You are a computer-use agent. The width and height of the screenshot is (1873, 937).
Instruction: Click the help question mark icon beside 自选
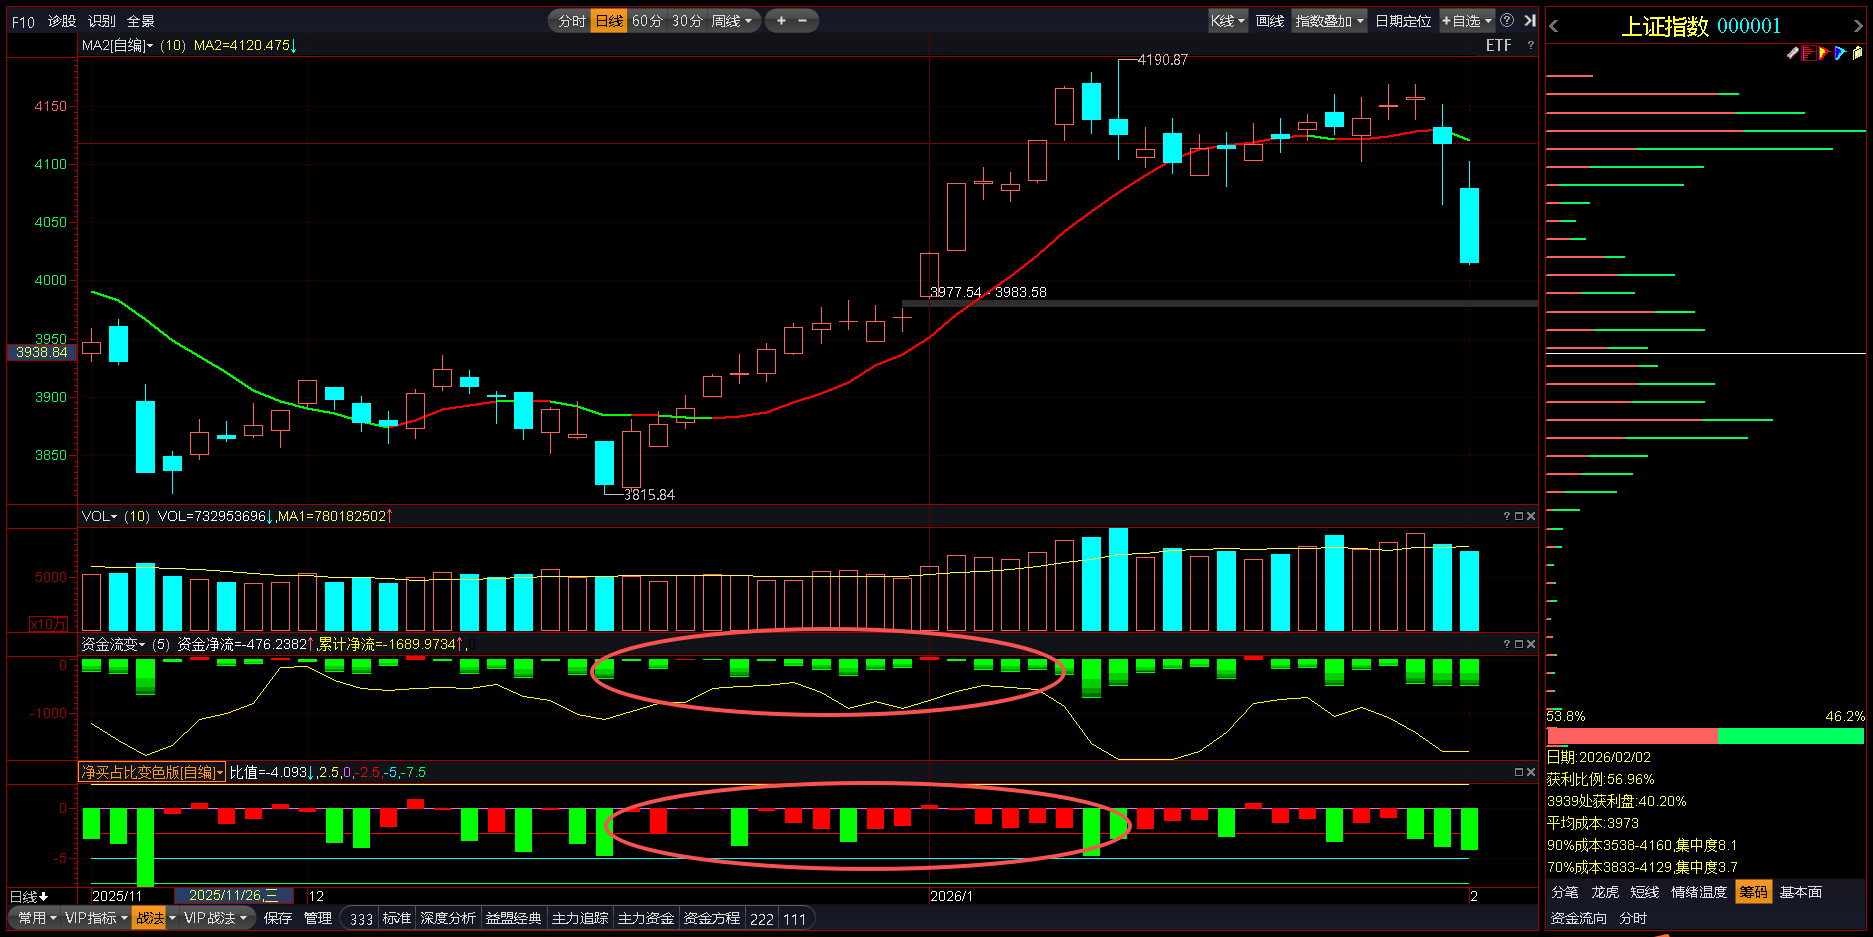click(1507, 21)
